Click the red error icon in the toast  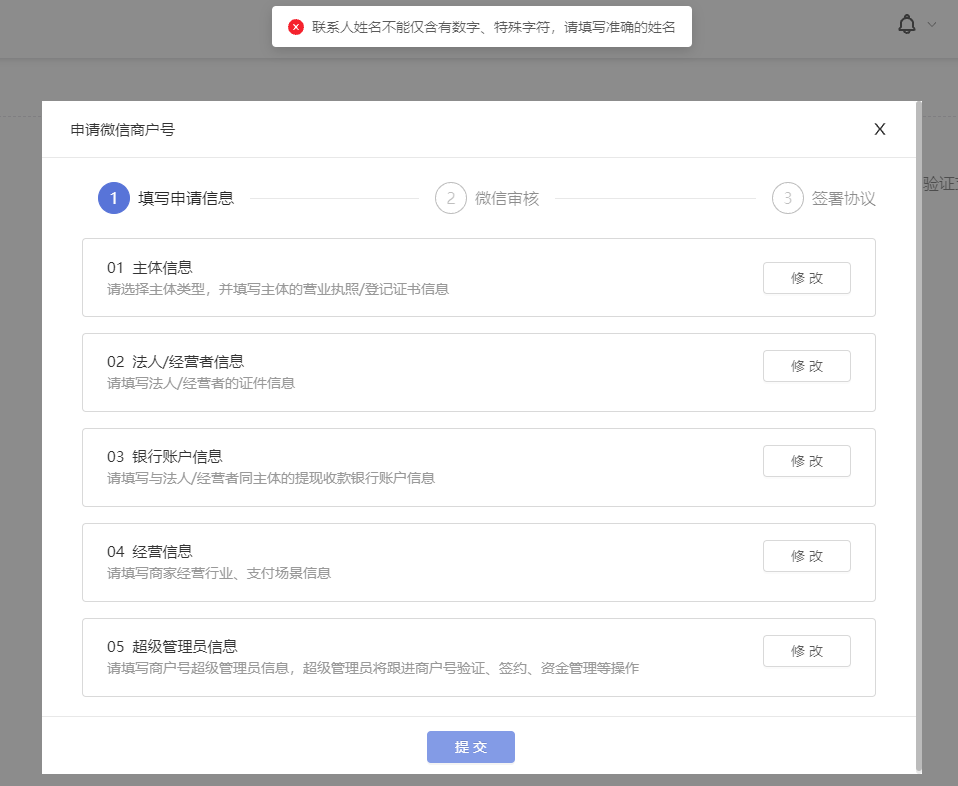(296, 27)
